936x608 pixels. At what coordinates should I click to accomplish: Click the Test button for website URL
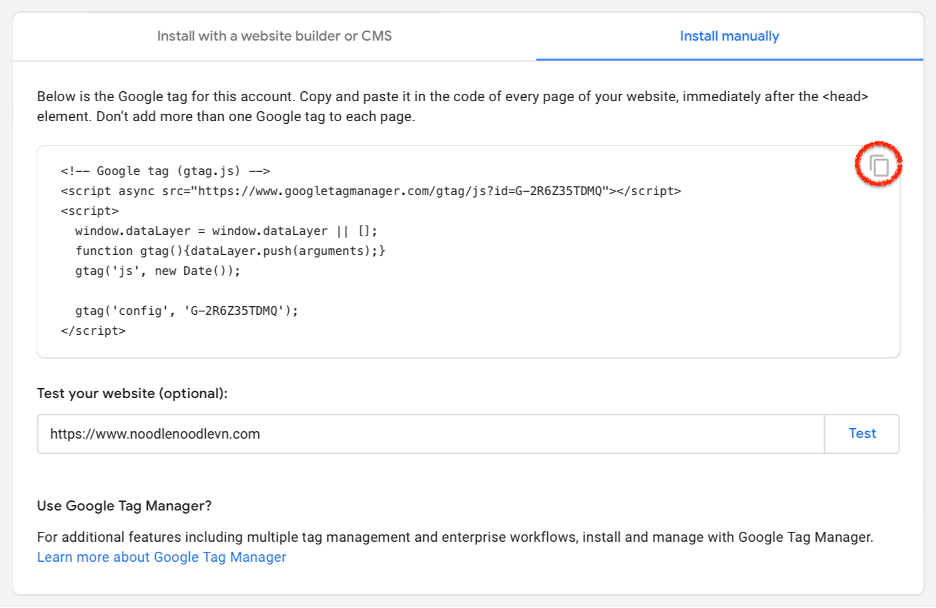[862, 434]
